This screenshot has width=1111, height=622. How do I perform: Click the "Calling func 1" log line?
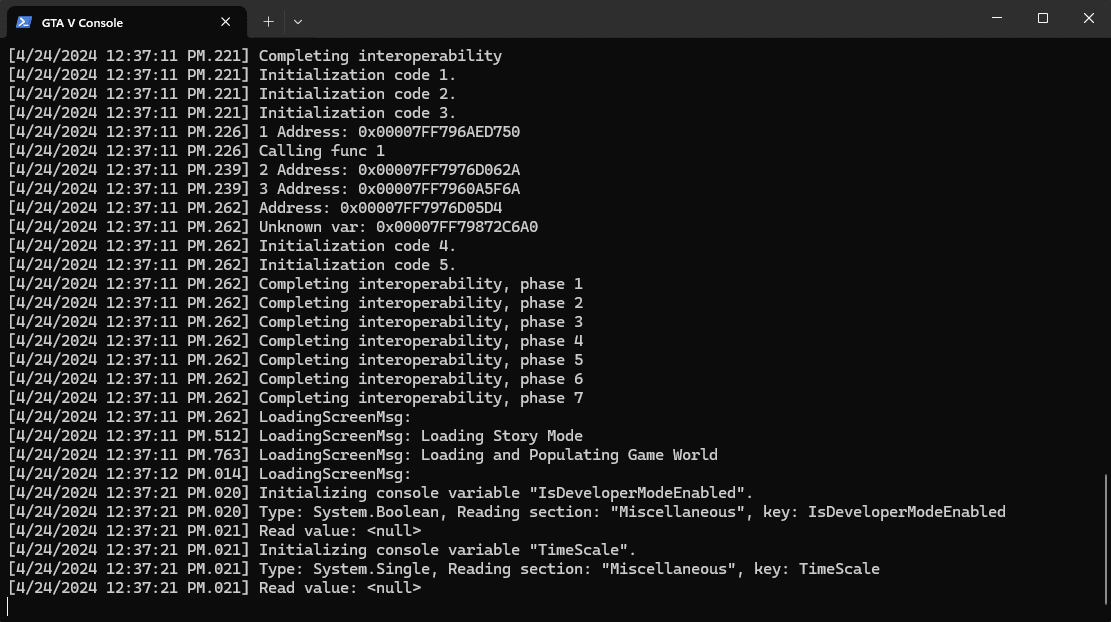pyautogui.click(x=321, y=151)
